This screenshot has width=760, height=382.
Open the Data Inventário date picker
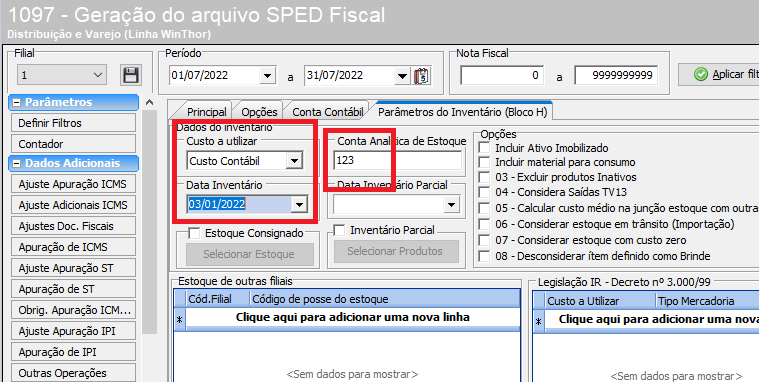pyautogui.click(x=299, y=205)
